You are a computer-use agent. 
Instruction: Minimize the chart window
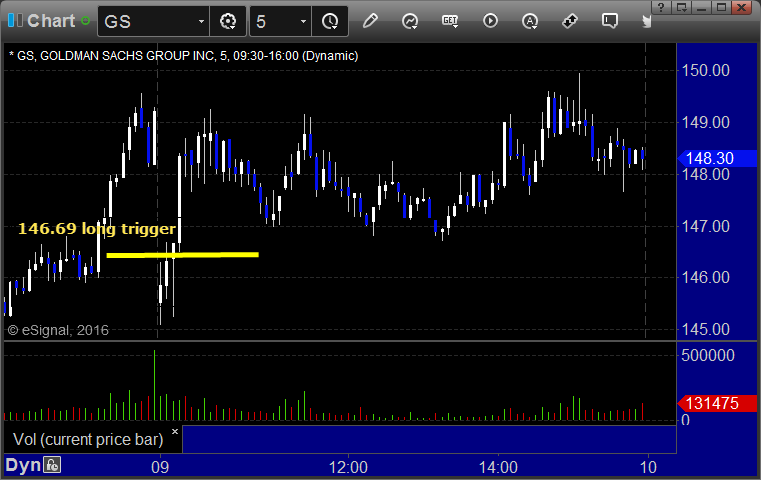click(701, 7)
